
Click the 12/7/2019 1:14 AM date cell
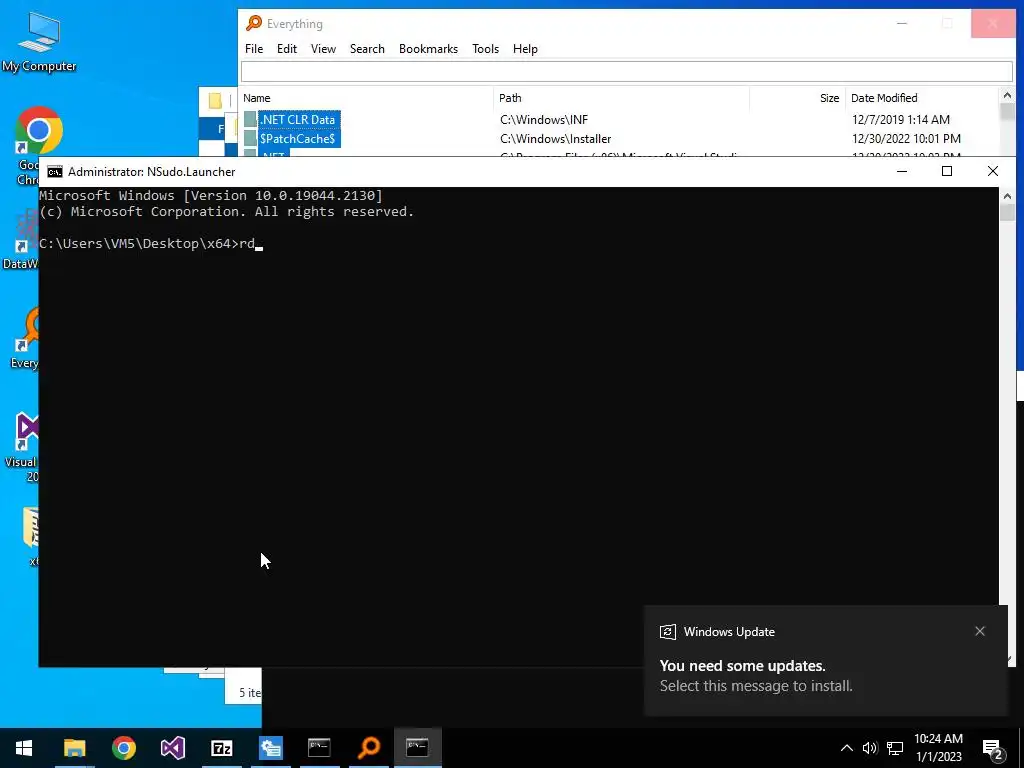tap(901, 120)
